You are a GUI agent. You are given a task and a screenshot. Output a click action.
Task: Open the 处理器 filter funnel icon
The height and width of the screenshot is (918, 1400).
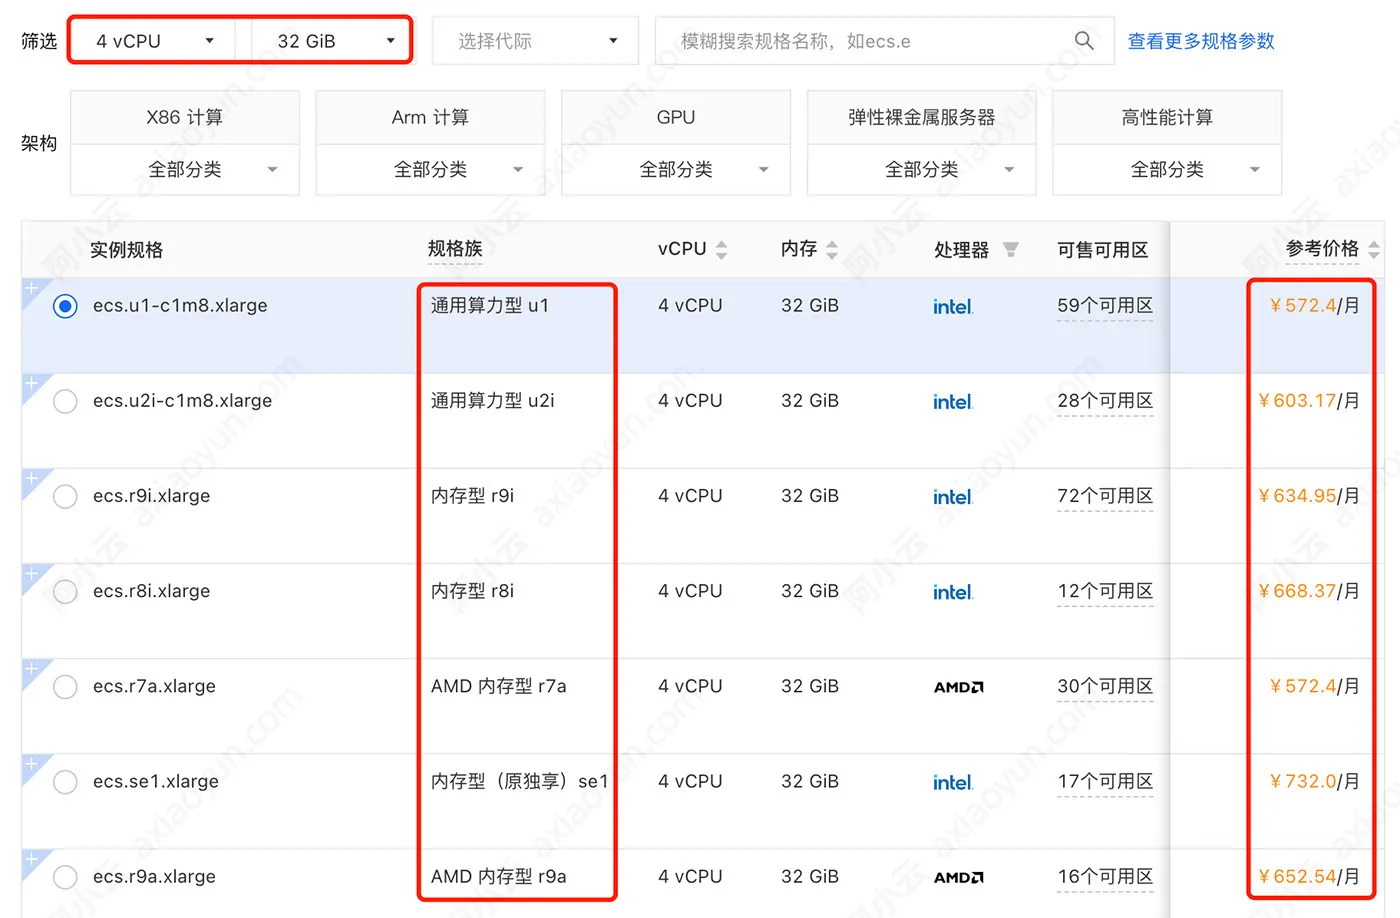(1011, 249)
